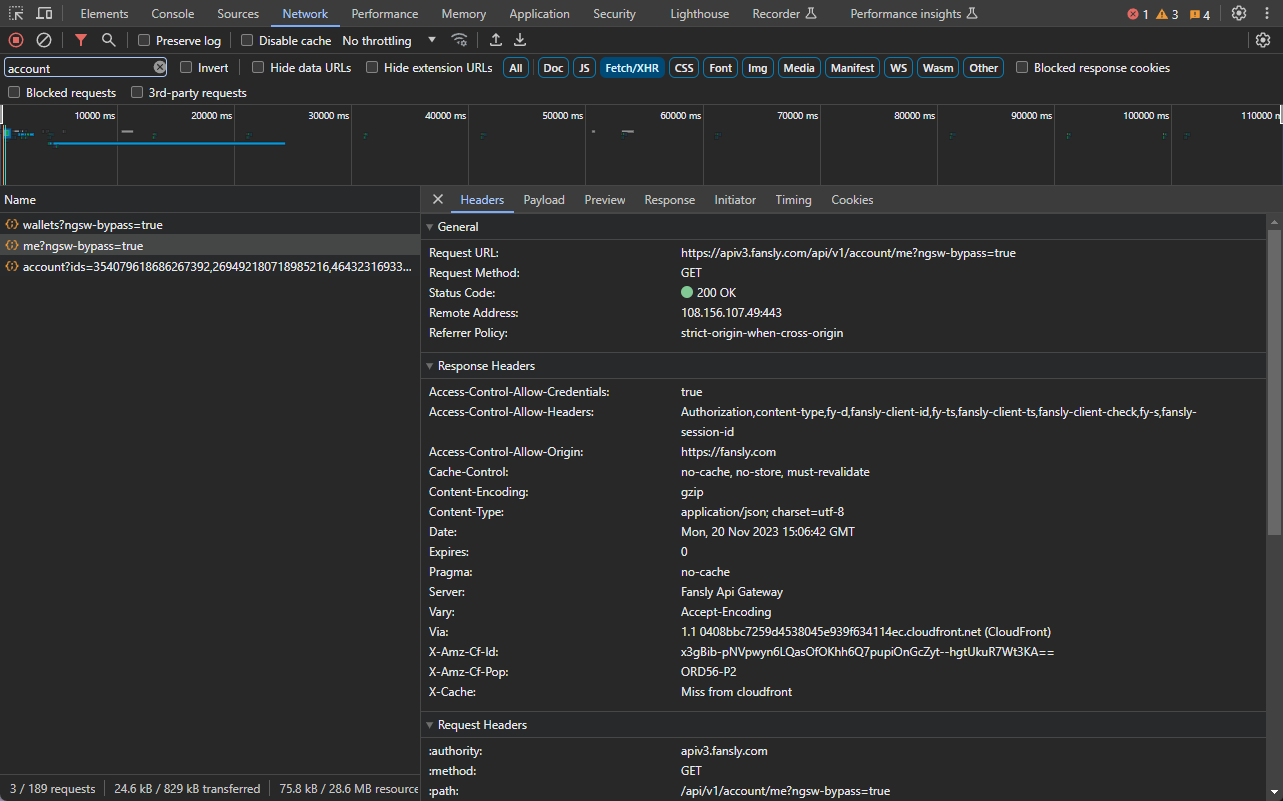Open the No throttling dropdown

coord(389,41)
